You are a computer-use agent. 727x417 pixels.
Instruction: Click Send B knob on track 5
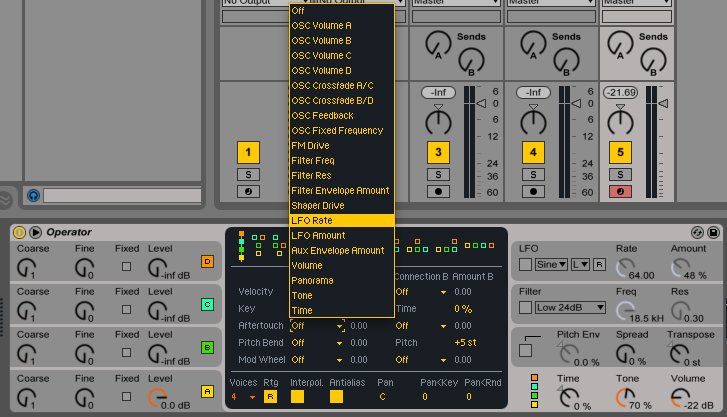tap(653, 61)
